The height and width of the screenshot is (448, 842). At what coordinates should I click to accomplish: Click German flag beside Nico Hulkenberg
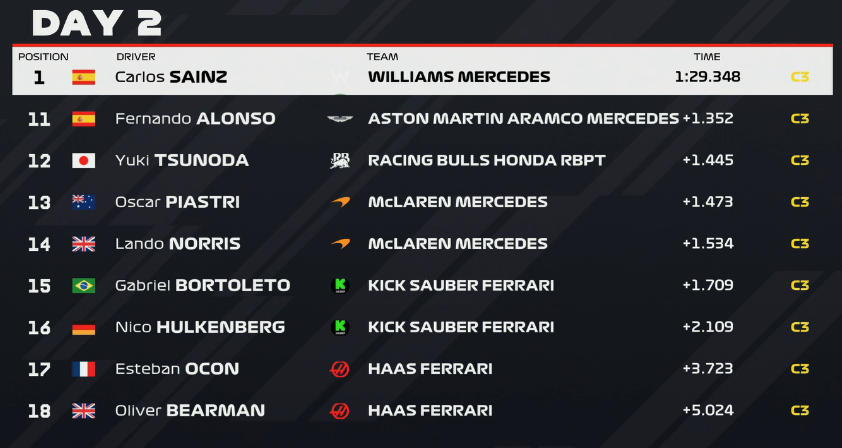pos(83,328)
